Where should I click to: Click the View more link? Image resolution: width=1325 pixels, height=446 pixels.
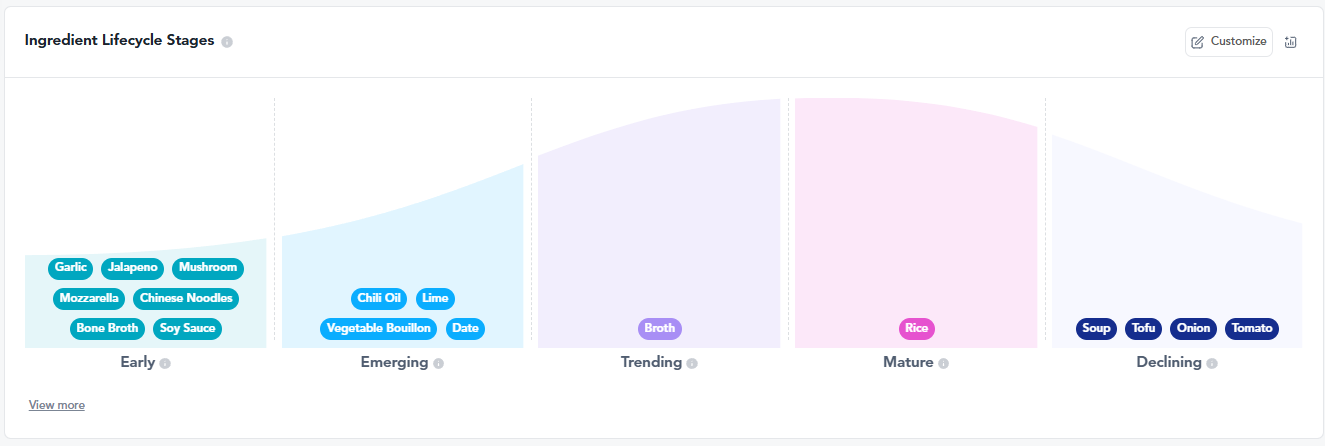pyautogui.click(x=57, y=405)
